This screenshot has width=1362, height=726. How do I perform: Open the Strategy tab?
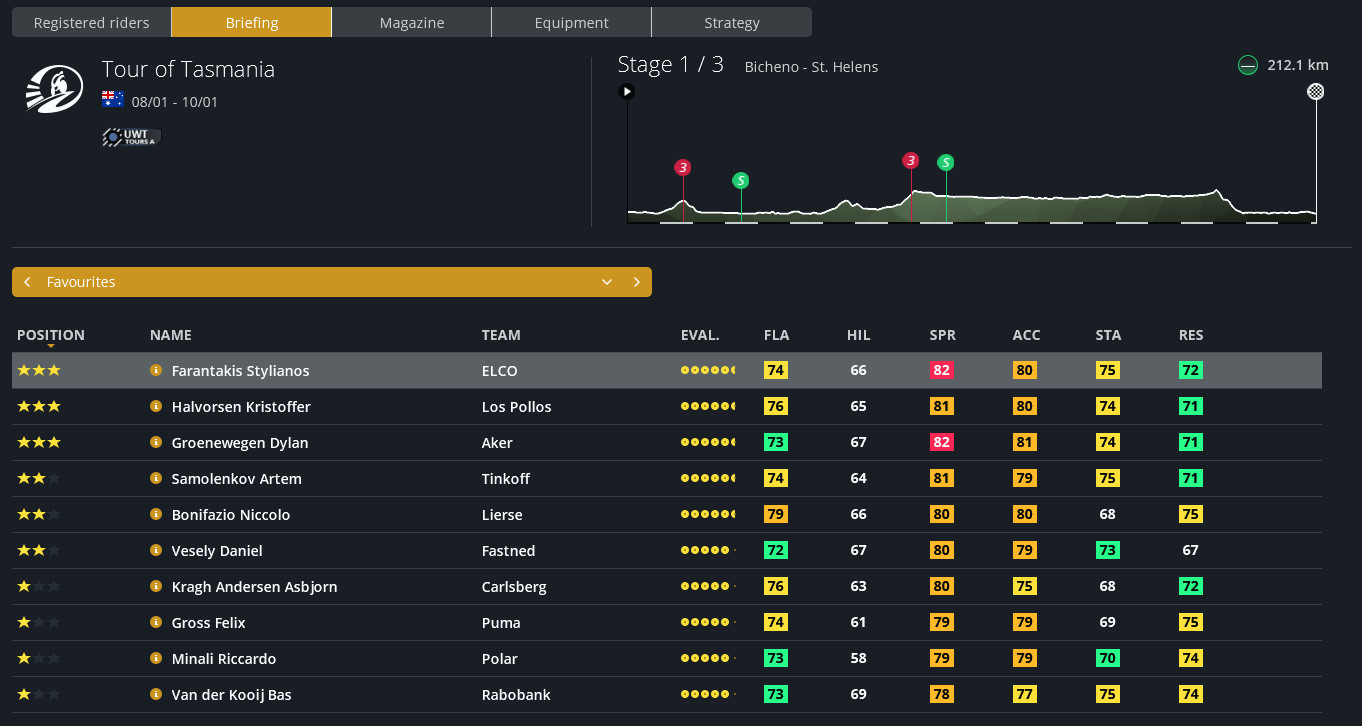tap(731, 22)
